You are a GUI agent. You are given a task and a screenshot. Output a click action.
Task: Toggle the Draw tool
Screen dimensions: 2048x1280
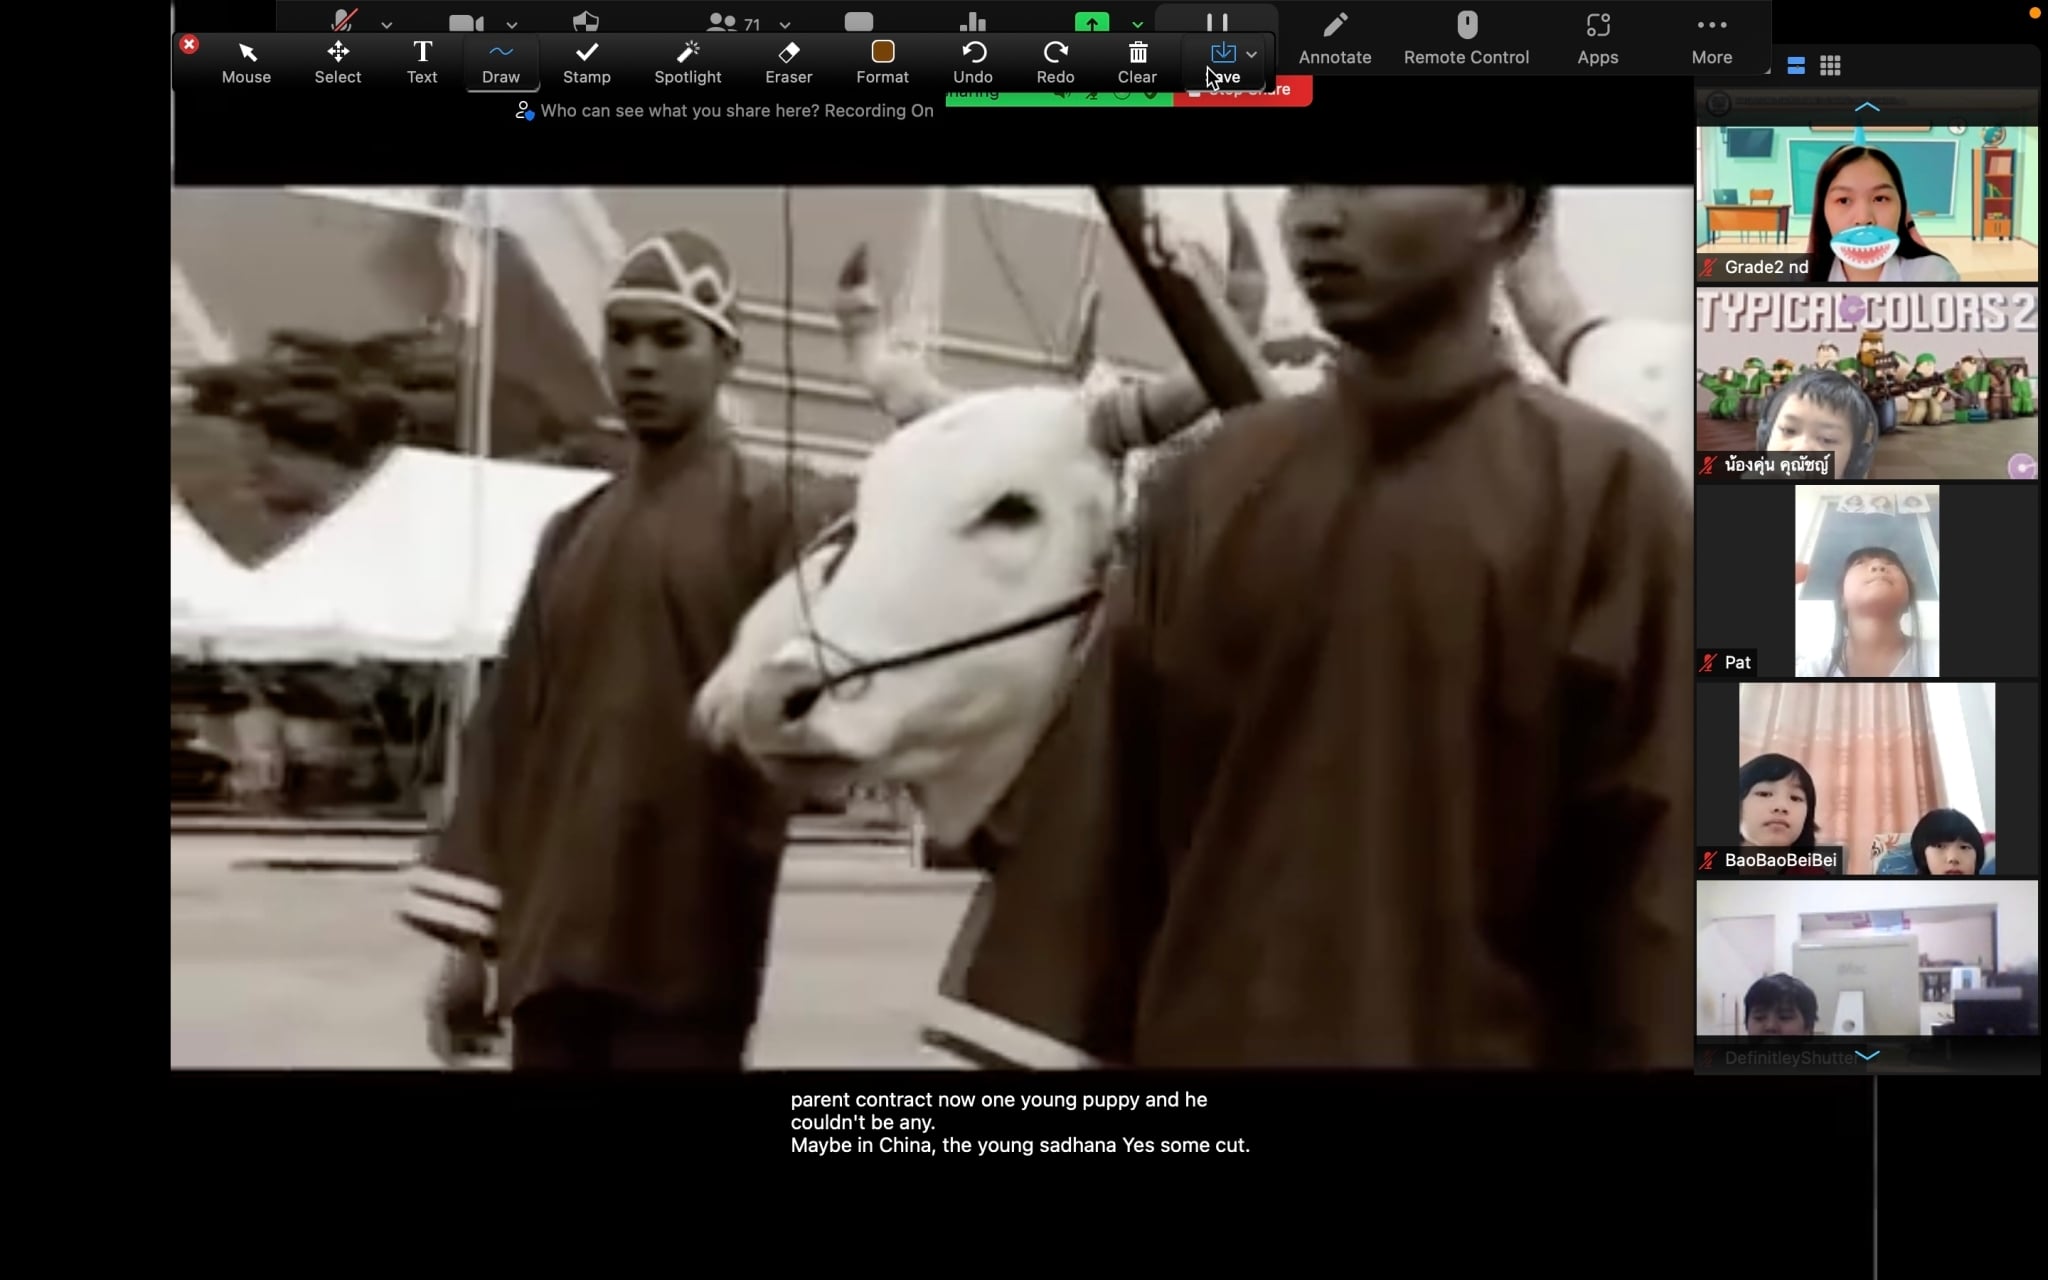[500, 61]
